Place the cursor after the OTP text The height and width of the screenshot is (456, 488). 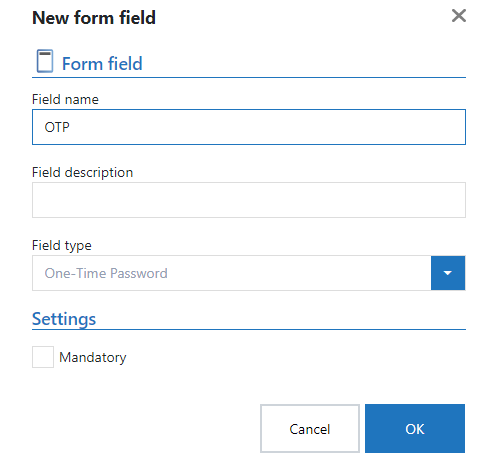point(71,127)
